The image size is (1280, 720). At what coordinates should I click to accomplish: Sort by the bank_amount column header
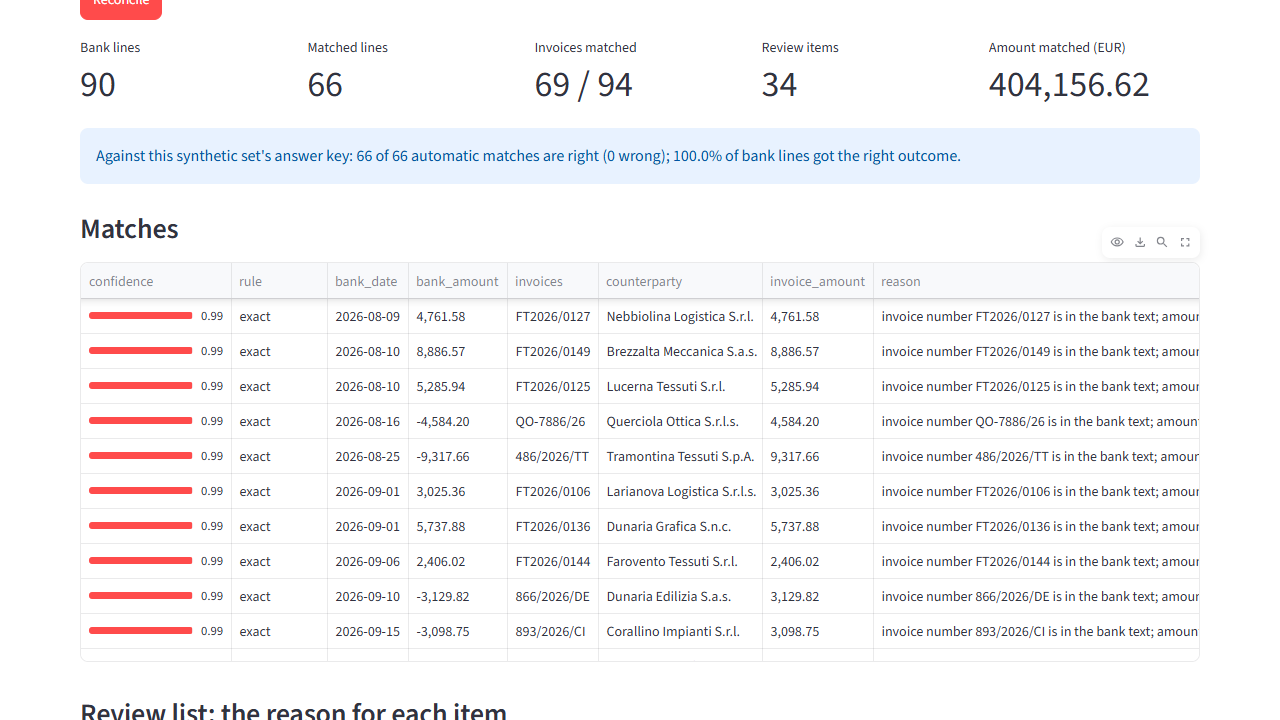(457, 281)
